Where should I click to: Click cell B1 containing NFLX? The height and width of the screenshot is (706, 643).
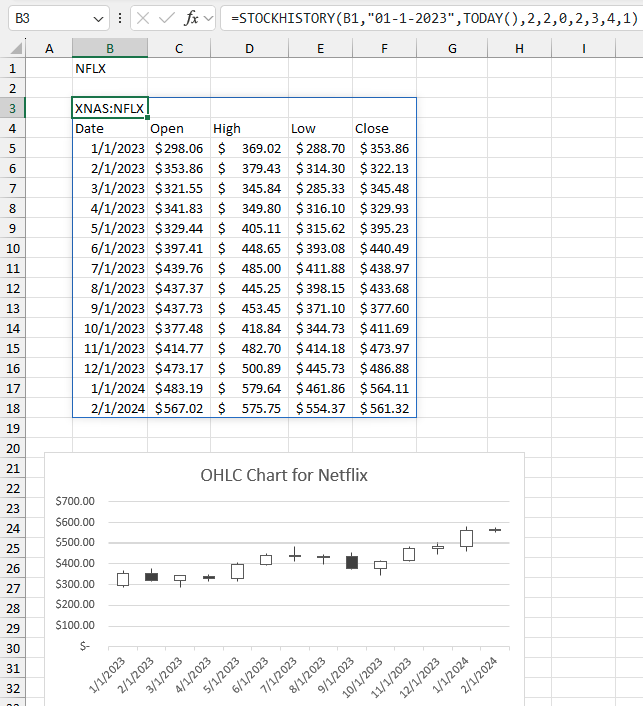110,68
